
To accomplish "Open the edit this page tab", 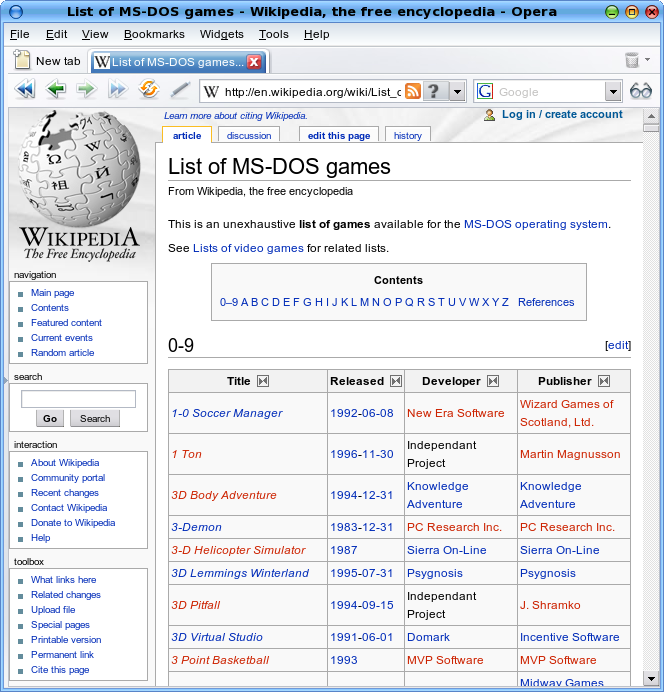I will pyautogui.click(x=339, y=135).
